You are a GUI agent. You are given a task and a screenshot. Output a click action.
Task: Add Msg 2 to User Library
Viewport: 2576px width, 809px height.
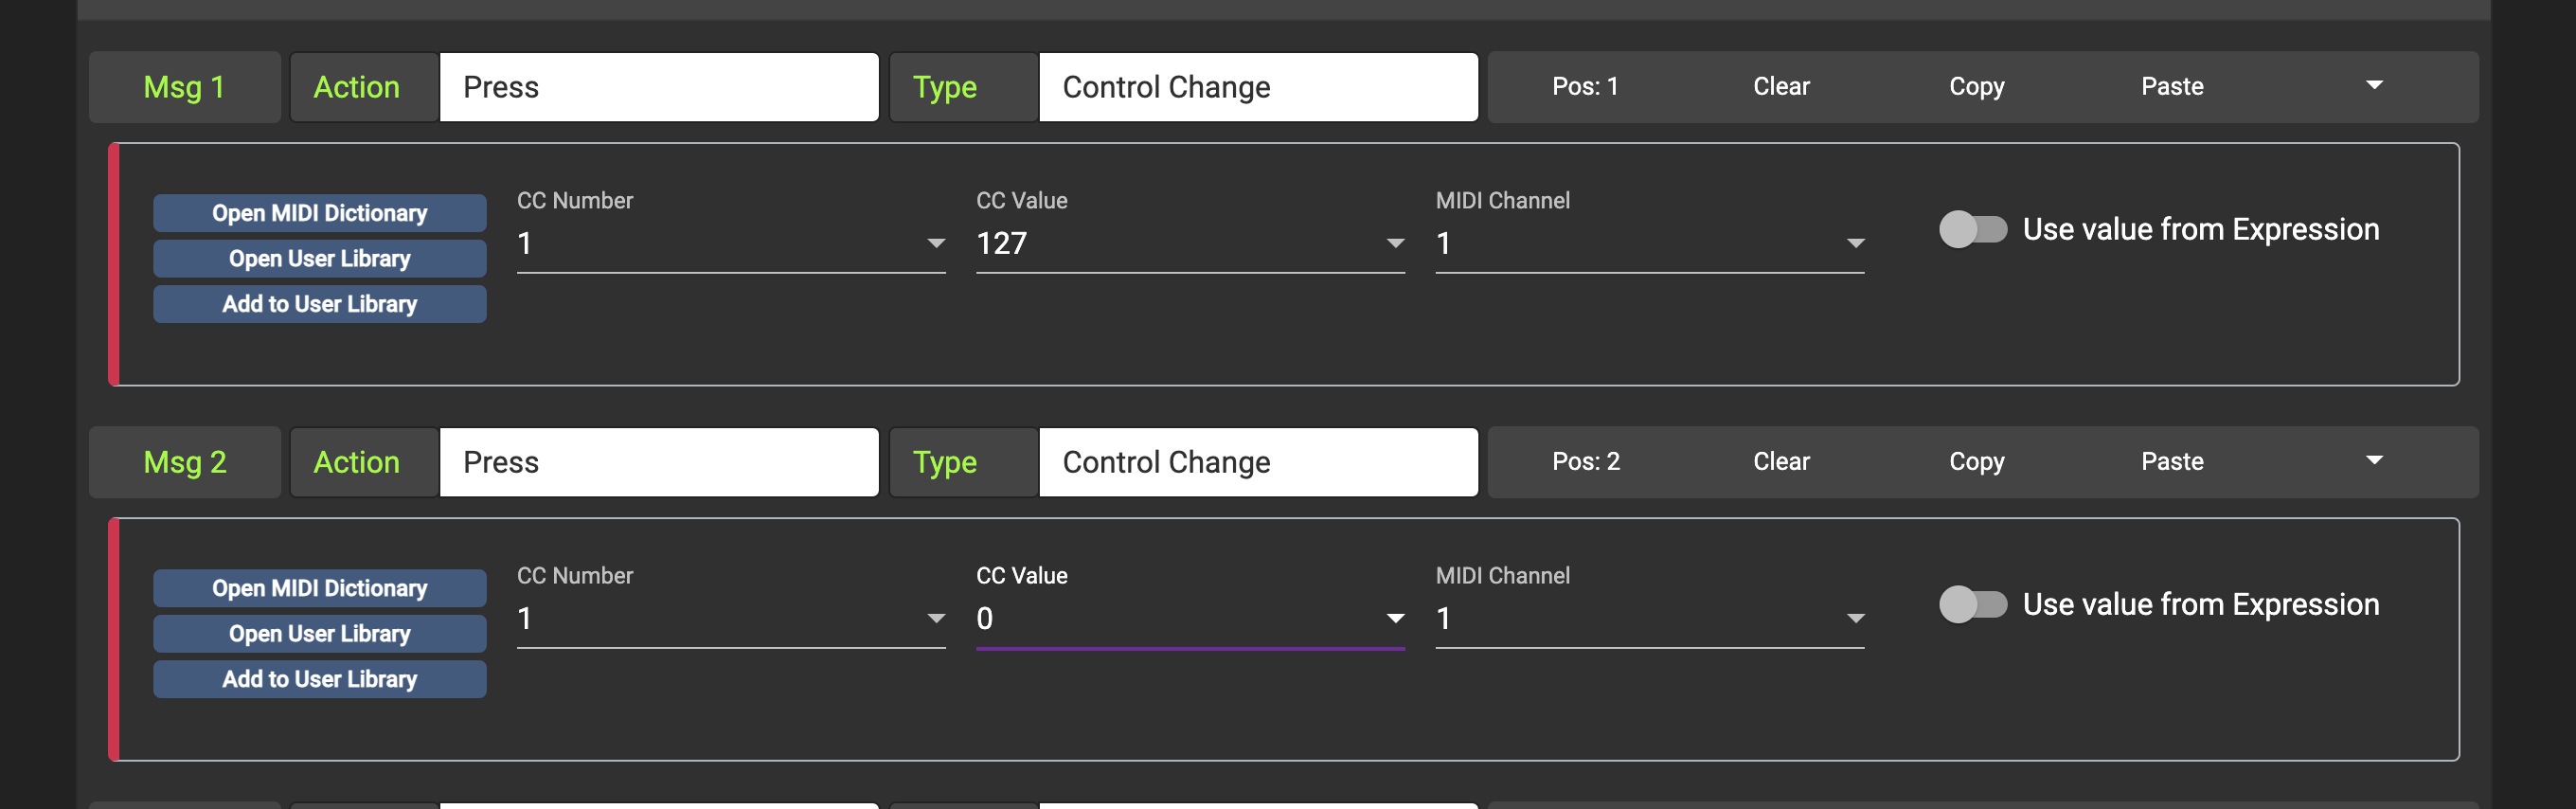coord(319,679)
